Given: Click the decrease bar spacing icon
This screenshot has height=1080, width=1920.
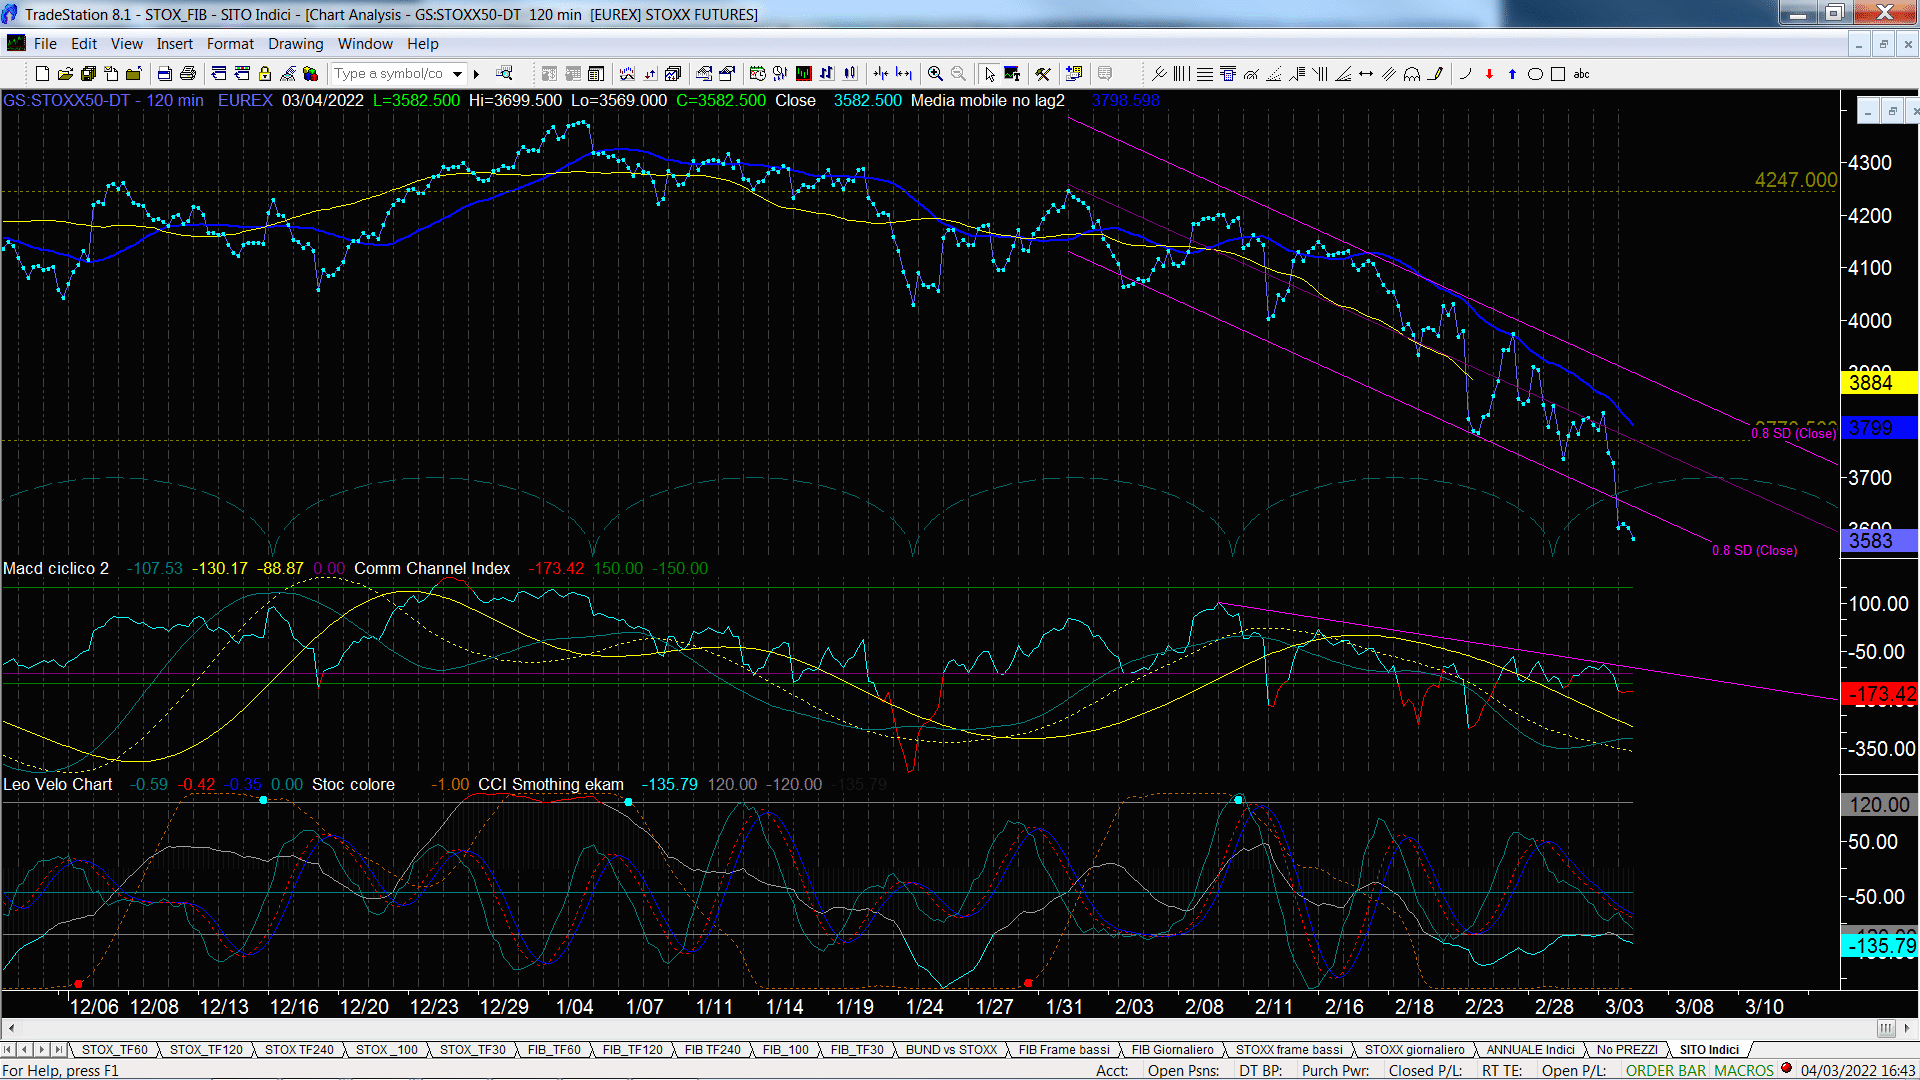Looking at the screenshot, I should [x=881, y=73].
